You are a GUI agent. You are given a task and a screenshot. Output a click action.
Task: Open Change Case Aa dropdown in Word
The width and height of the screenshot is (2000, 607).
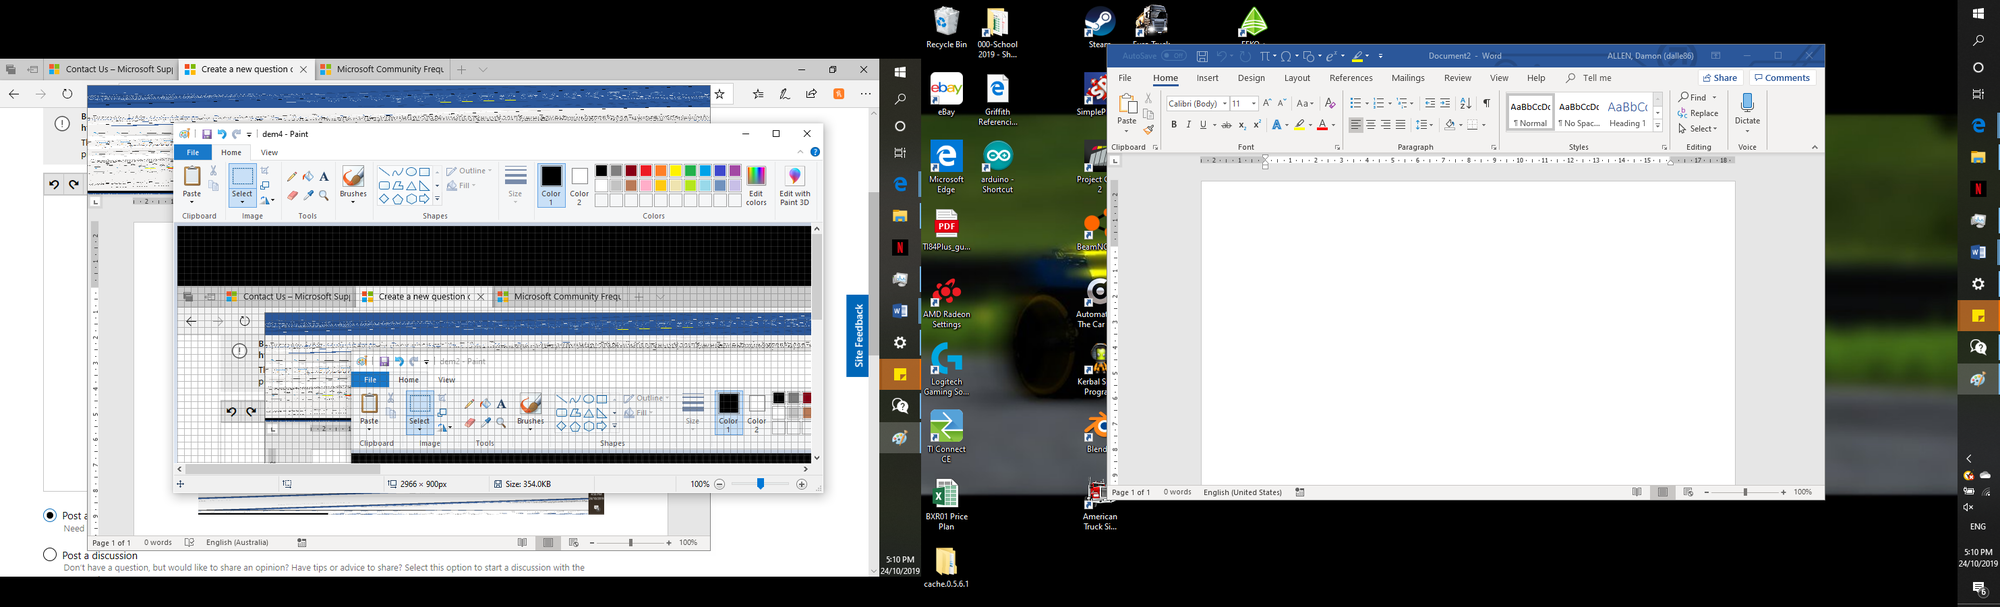click(x=1305, y=103)
